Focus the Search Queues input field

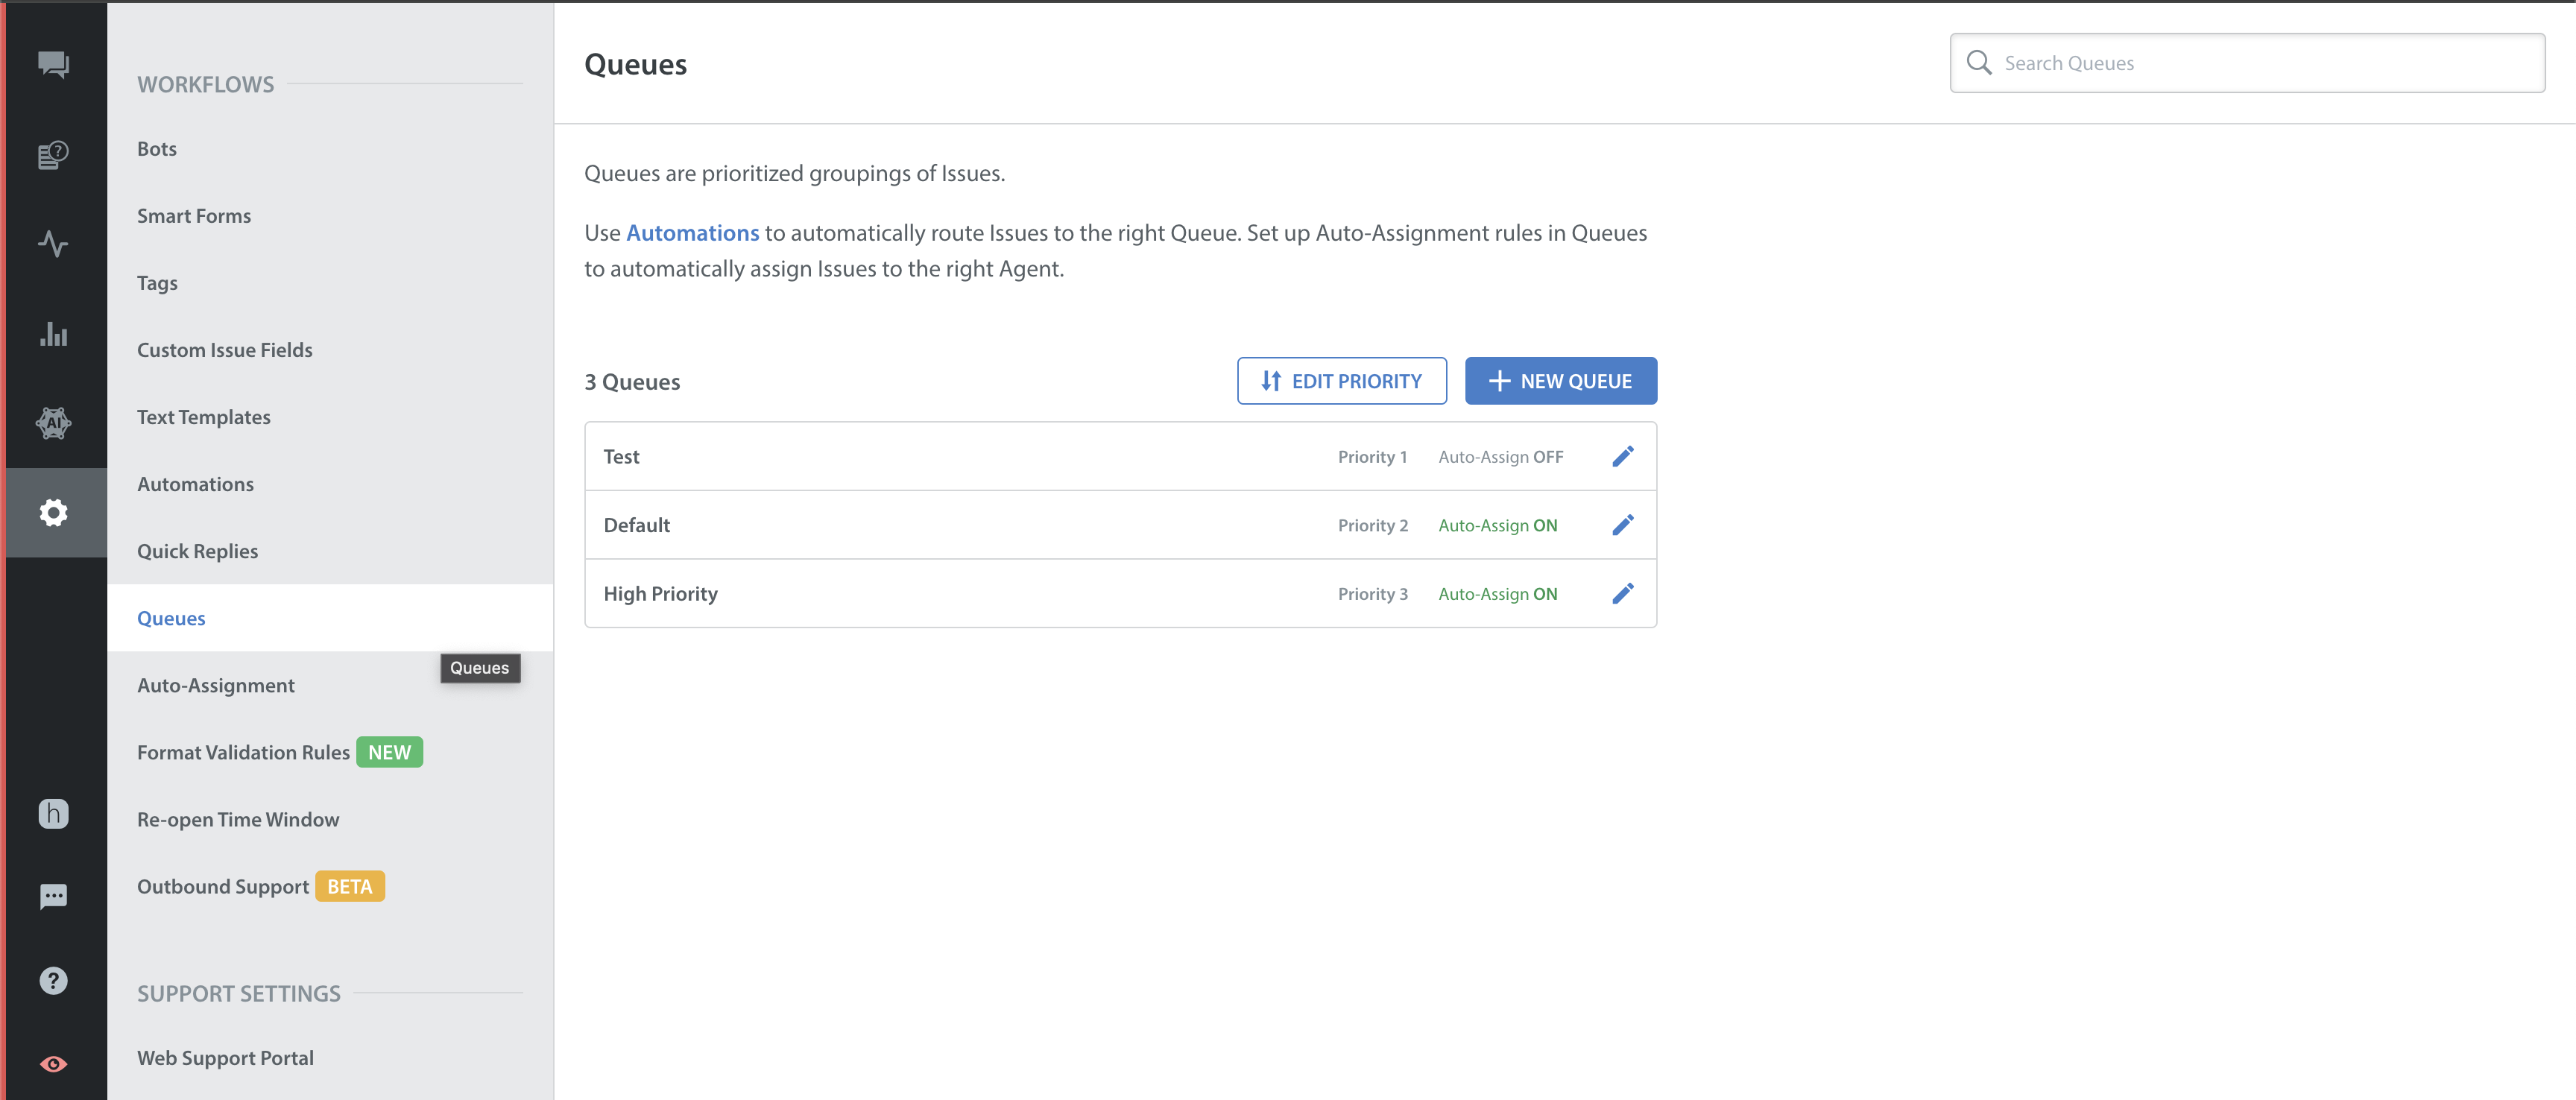coord(2247,63)
